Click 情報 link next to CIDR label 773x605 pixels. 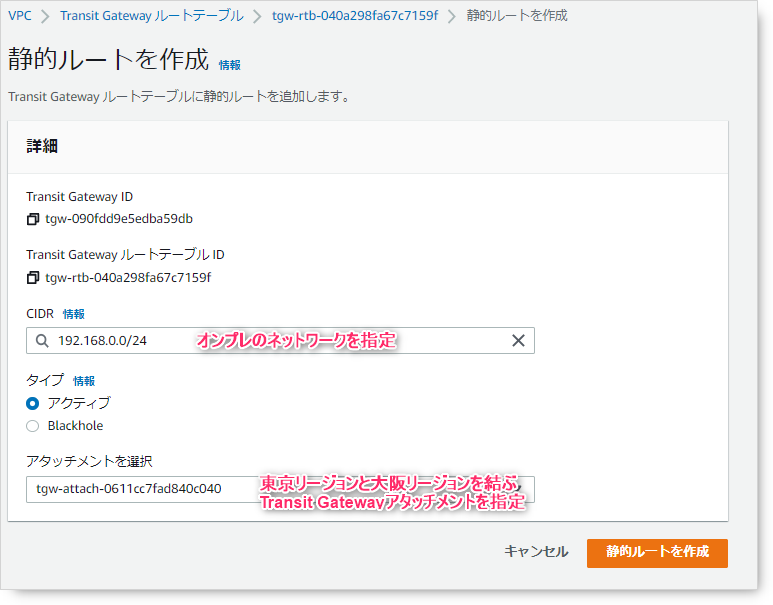point(74,314)
